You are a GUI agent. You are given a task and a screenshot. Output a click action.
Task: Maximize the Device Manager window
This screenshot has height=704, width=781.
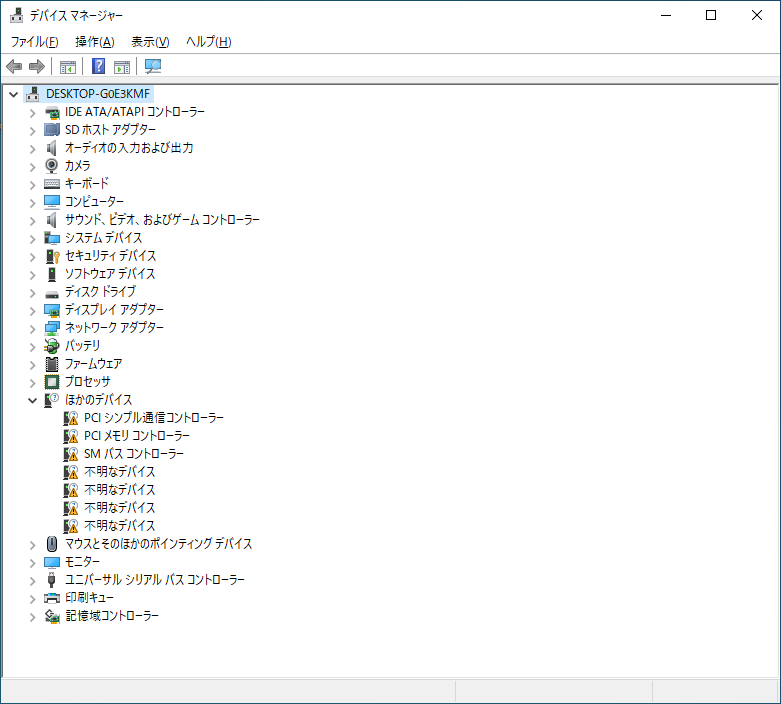[x=711, y=15]
